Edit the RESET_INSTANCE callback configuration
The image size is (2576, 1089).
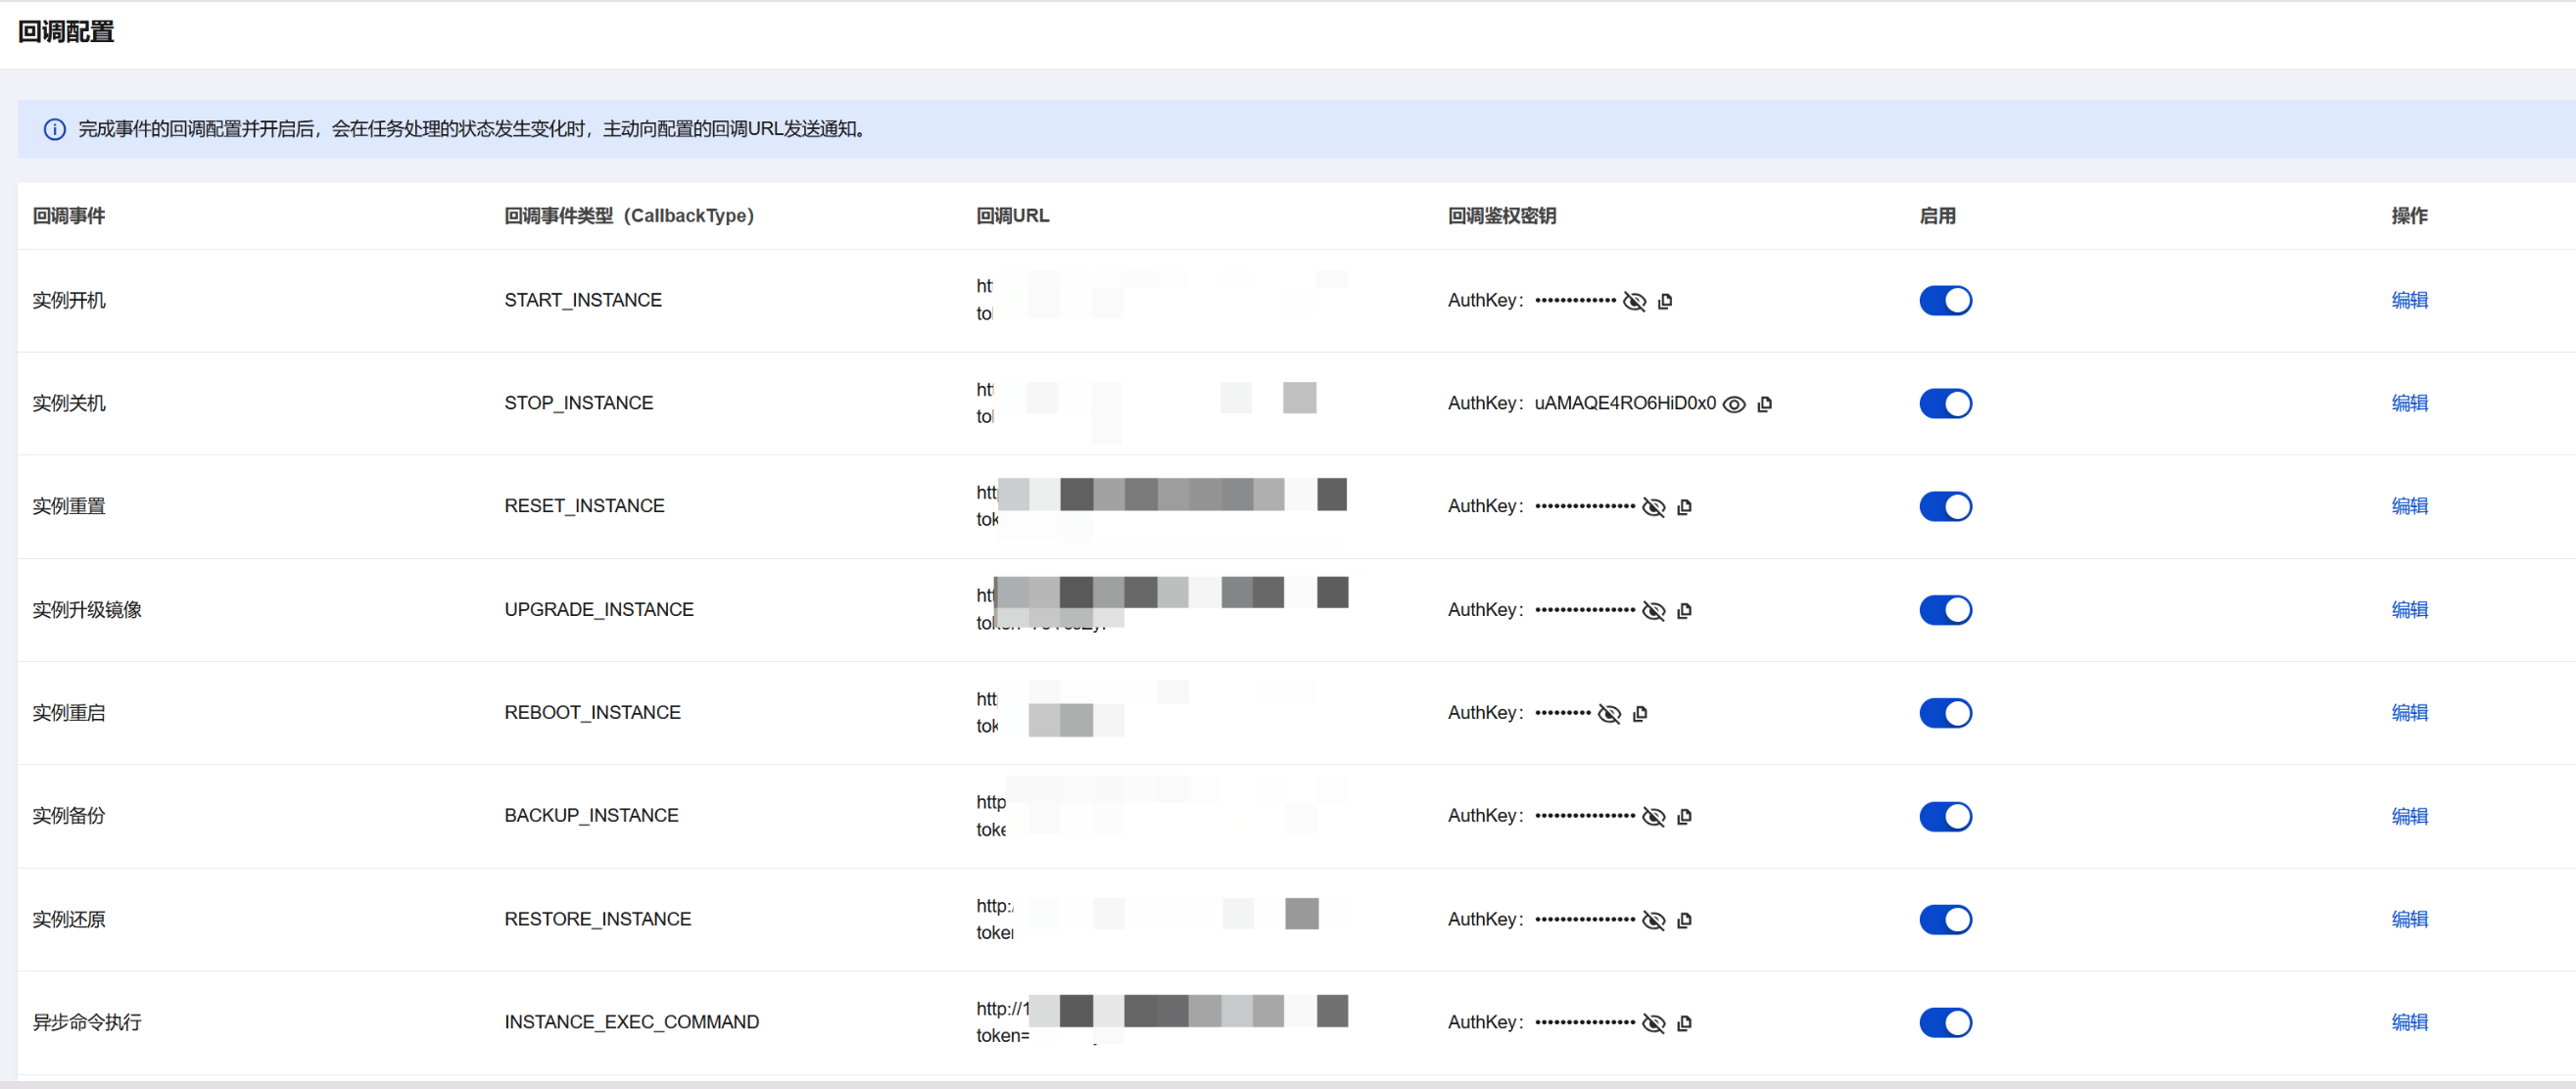(2409, 506)
